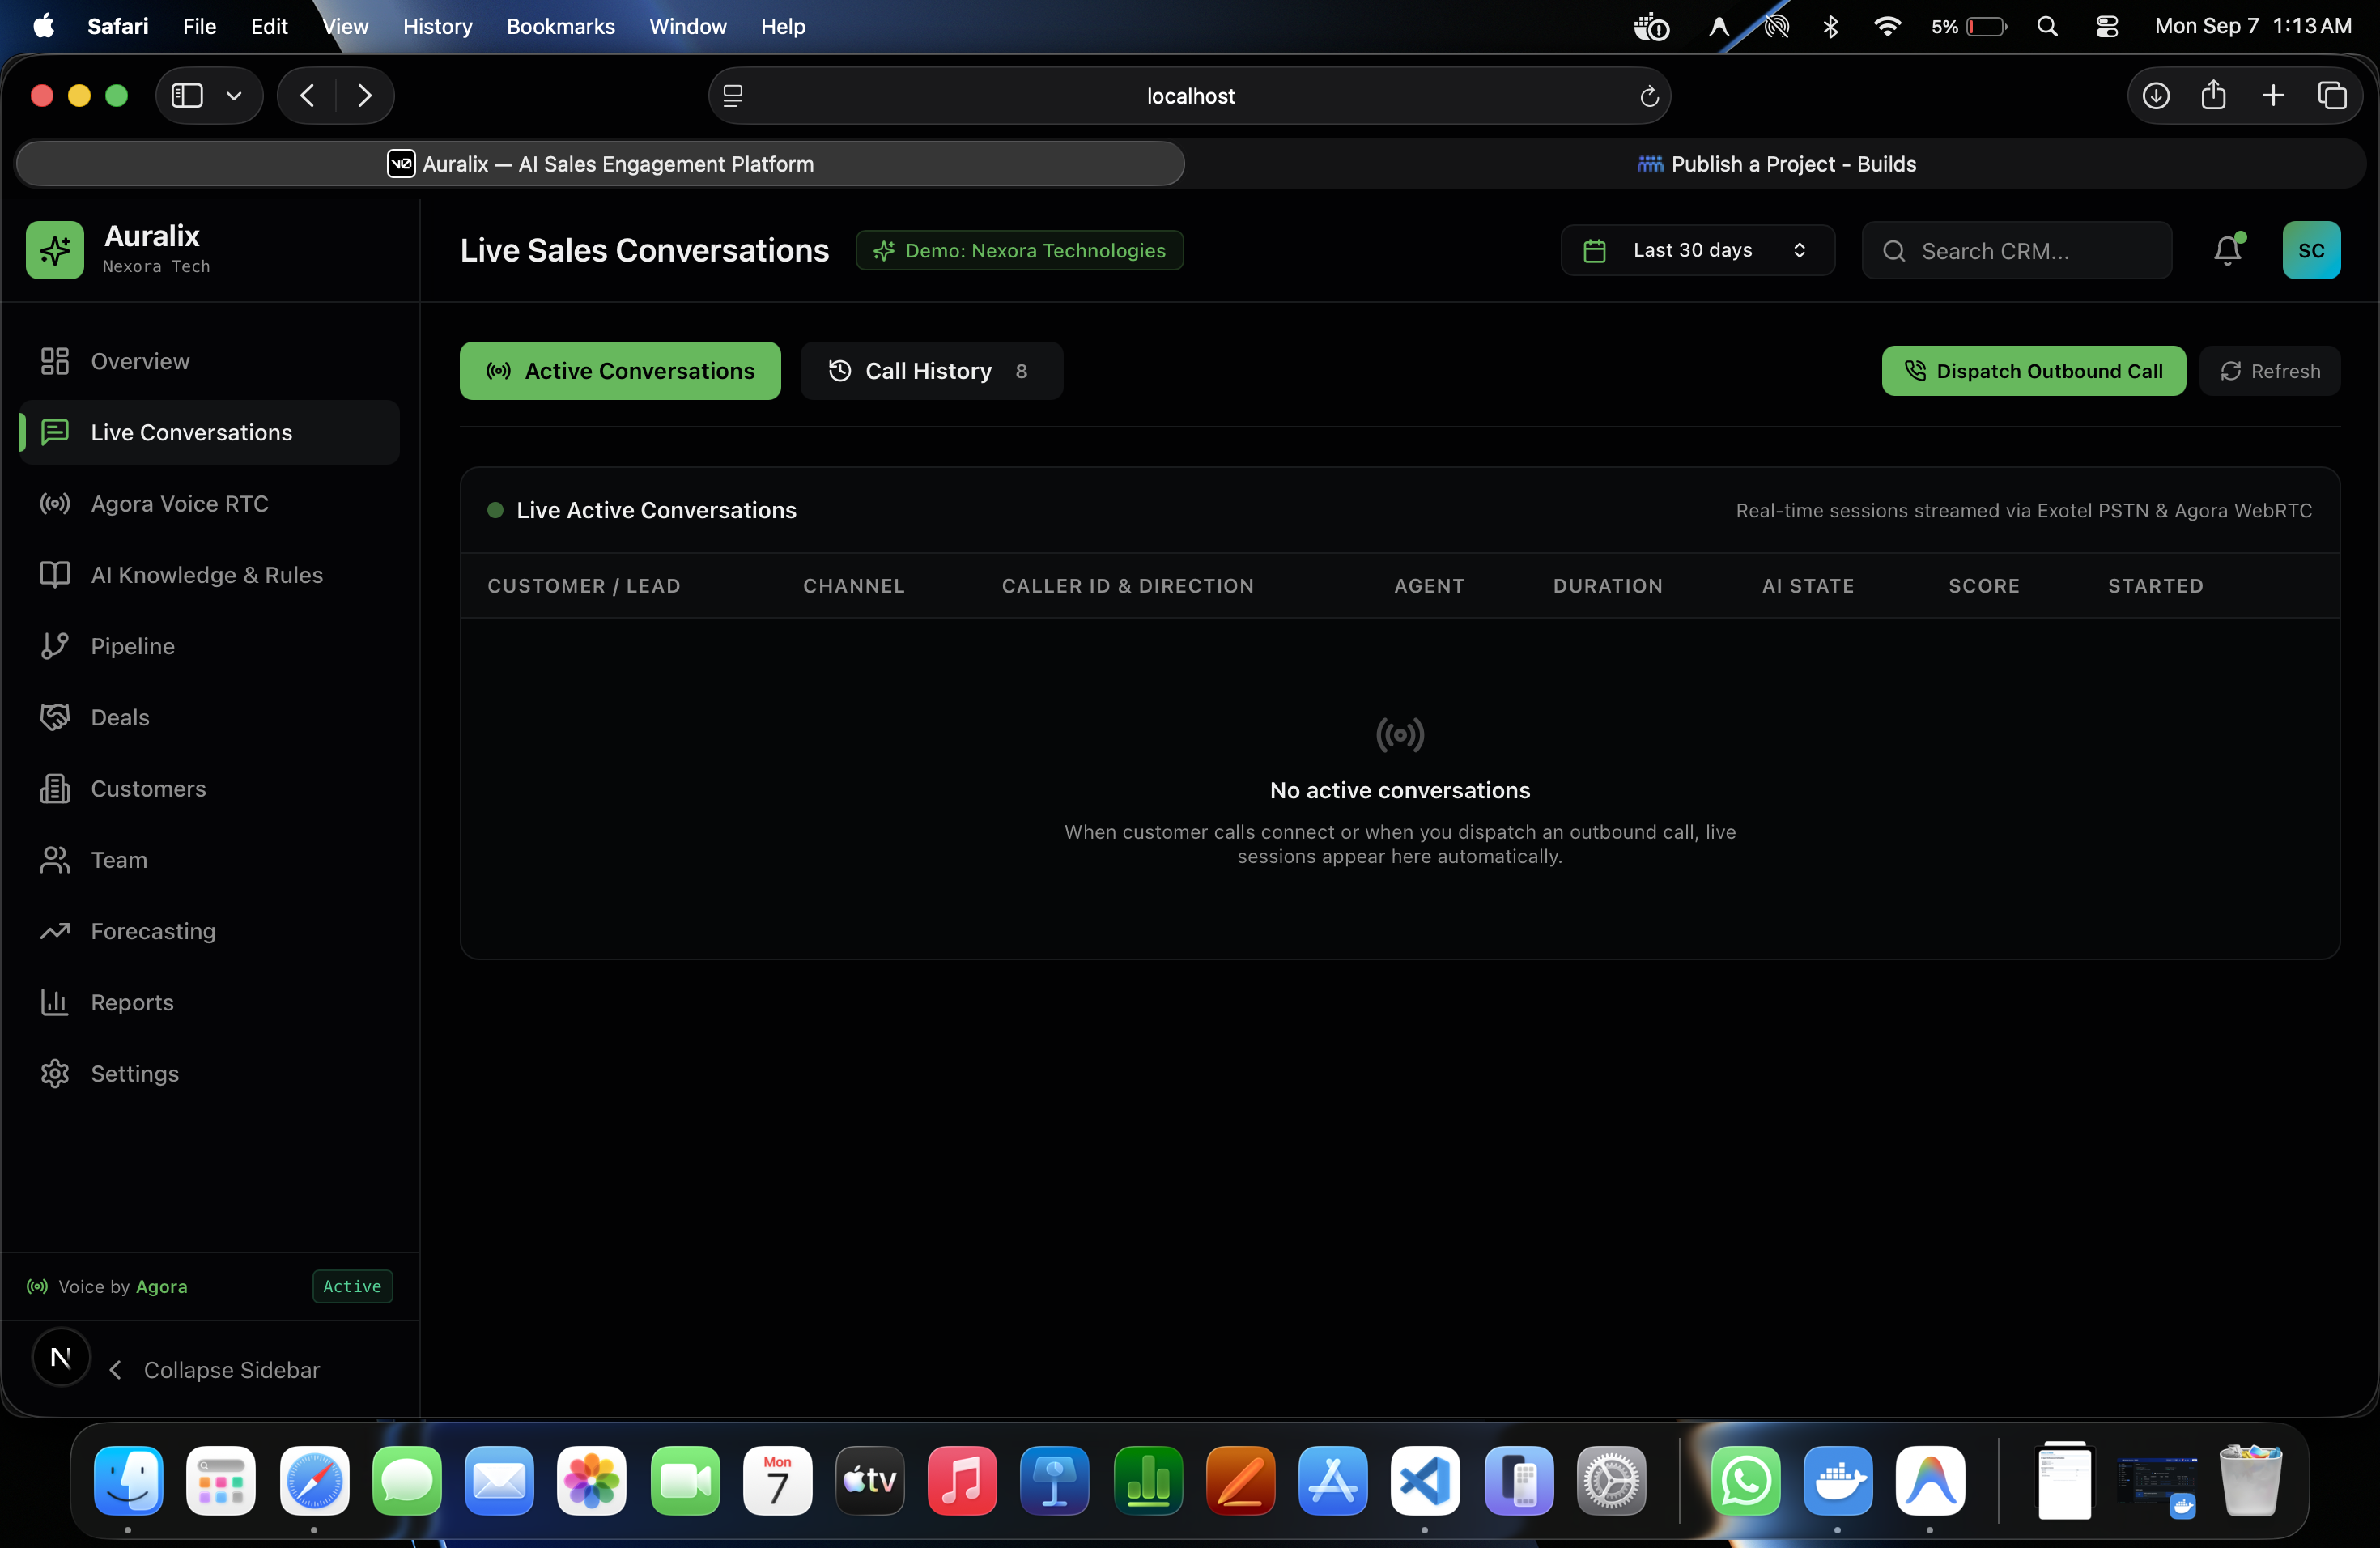Image resolution: width=2380 pixels, height=1548 pixels.
Task: Open the SC user avatar menu
Action: 2311,250
